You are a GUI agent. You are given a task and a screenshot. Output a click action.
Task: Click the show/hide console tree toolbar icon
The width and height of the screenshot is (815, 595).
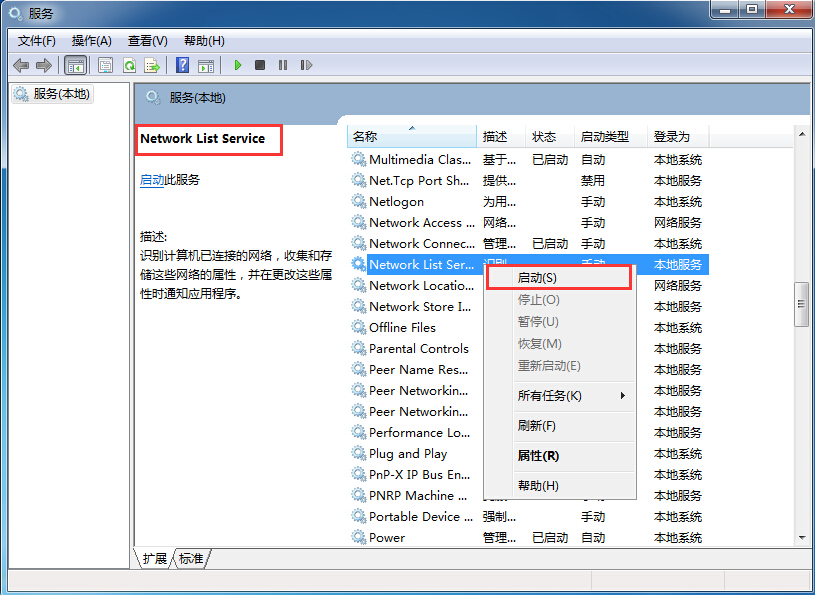(x=76, y=65)
